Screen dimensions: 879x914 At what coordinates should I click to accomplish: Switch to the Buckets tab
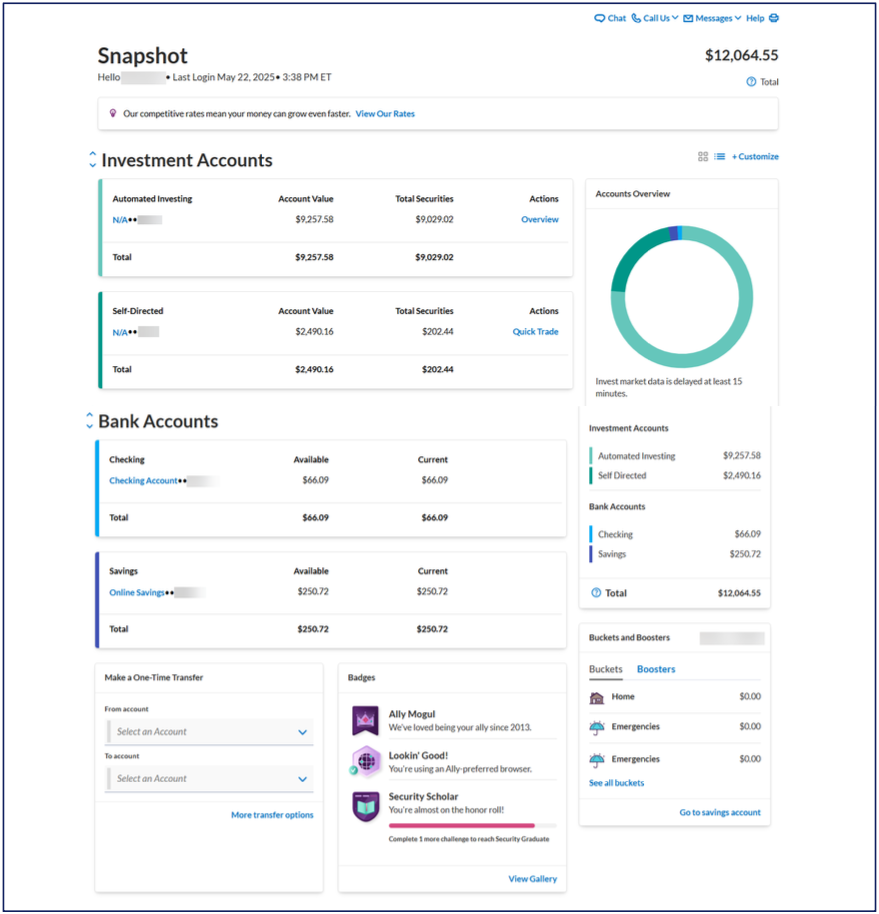click(x=606, y=669)
